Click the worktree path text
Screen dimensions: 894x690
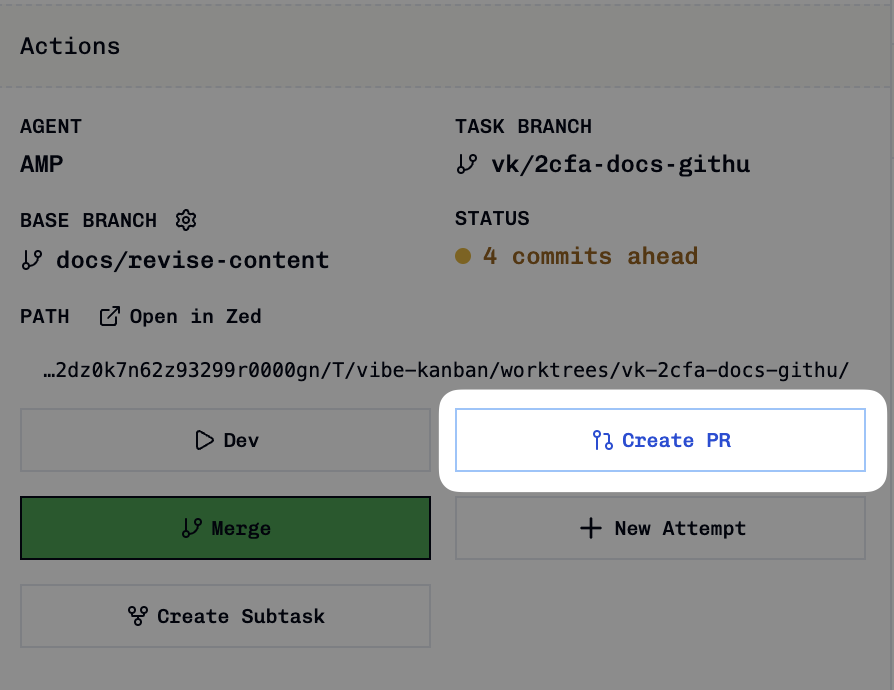(x=446, y=371)
